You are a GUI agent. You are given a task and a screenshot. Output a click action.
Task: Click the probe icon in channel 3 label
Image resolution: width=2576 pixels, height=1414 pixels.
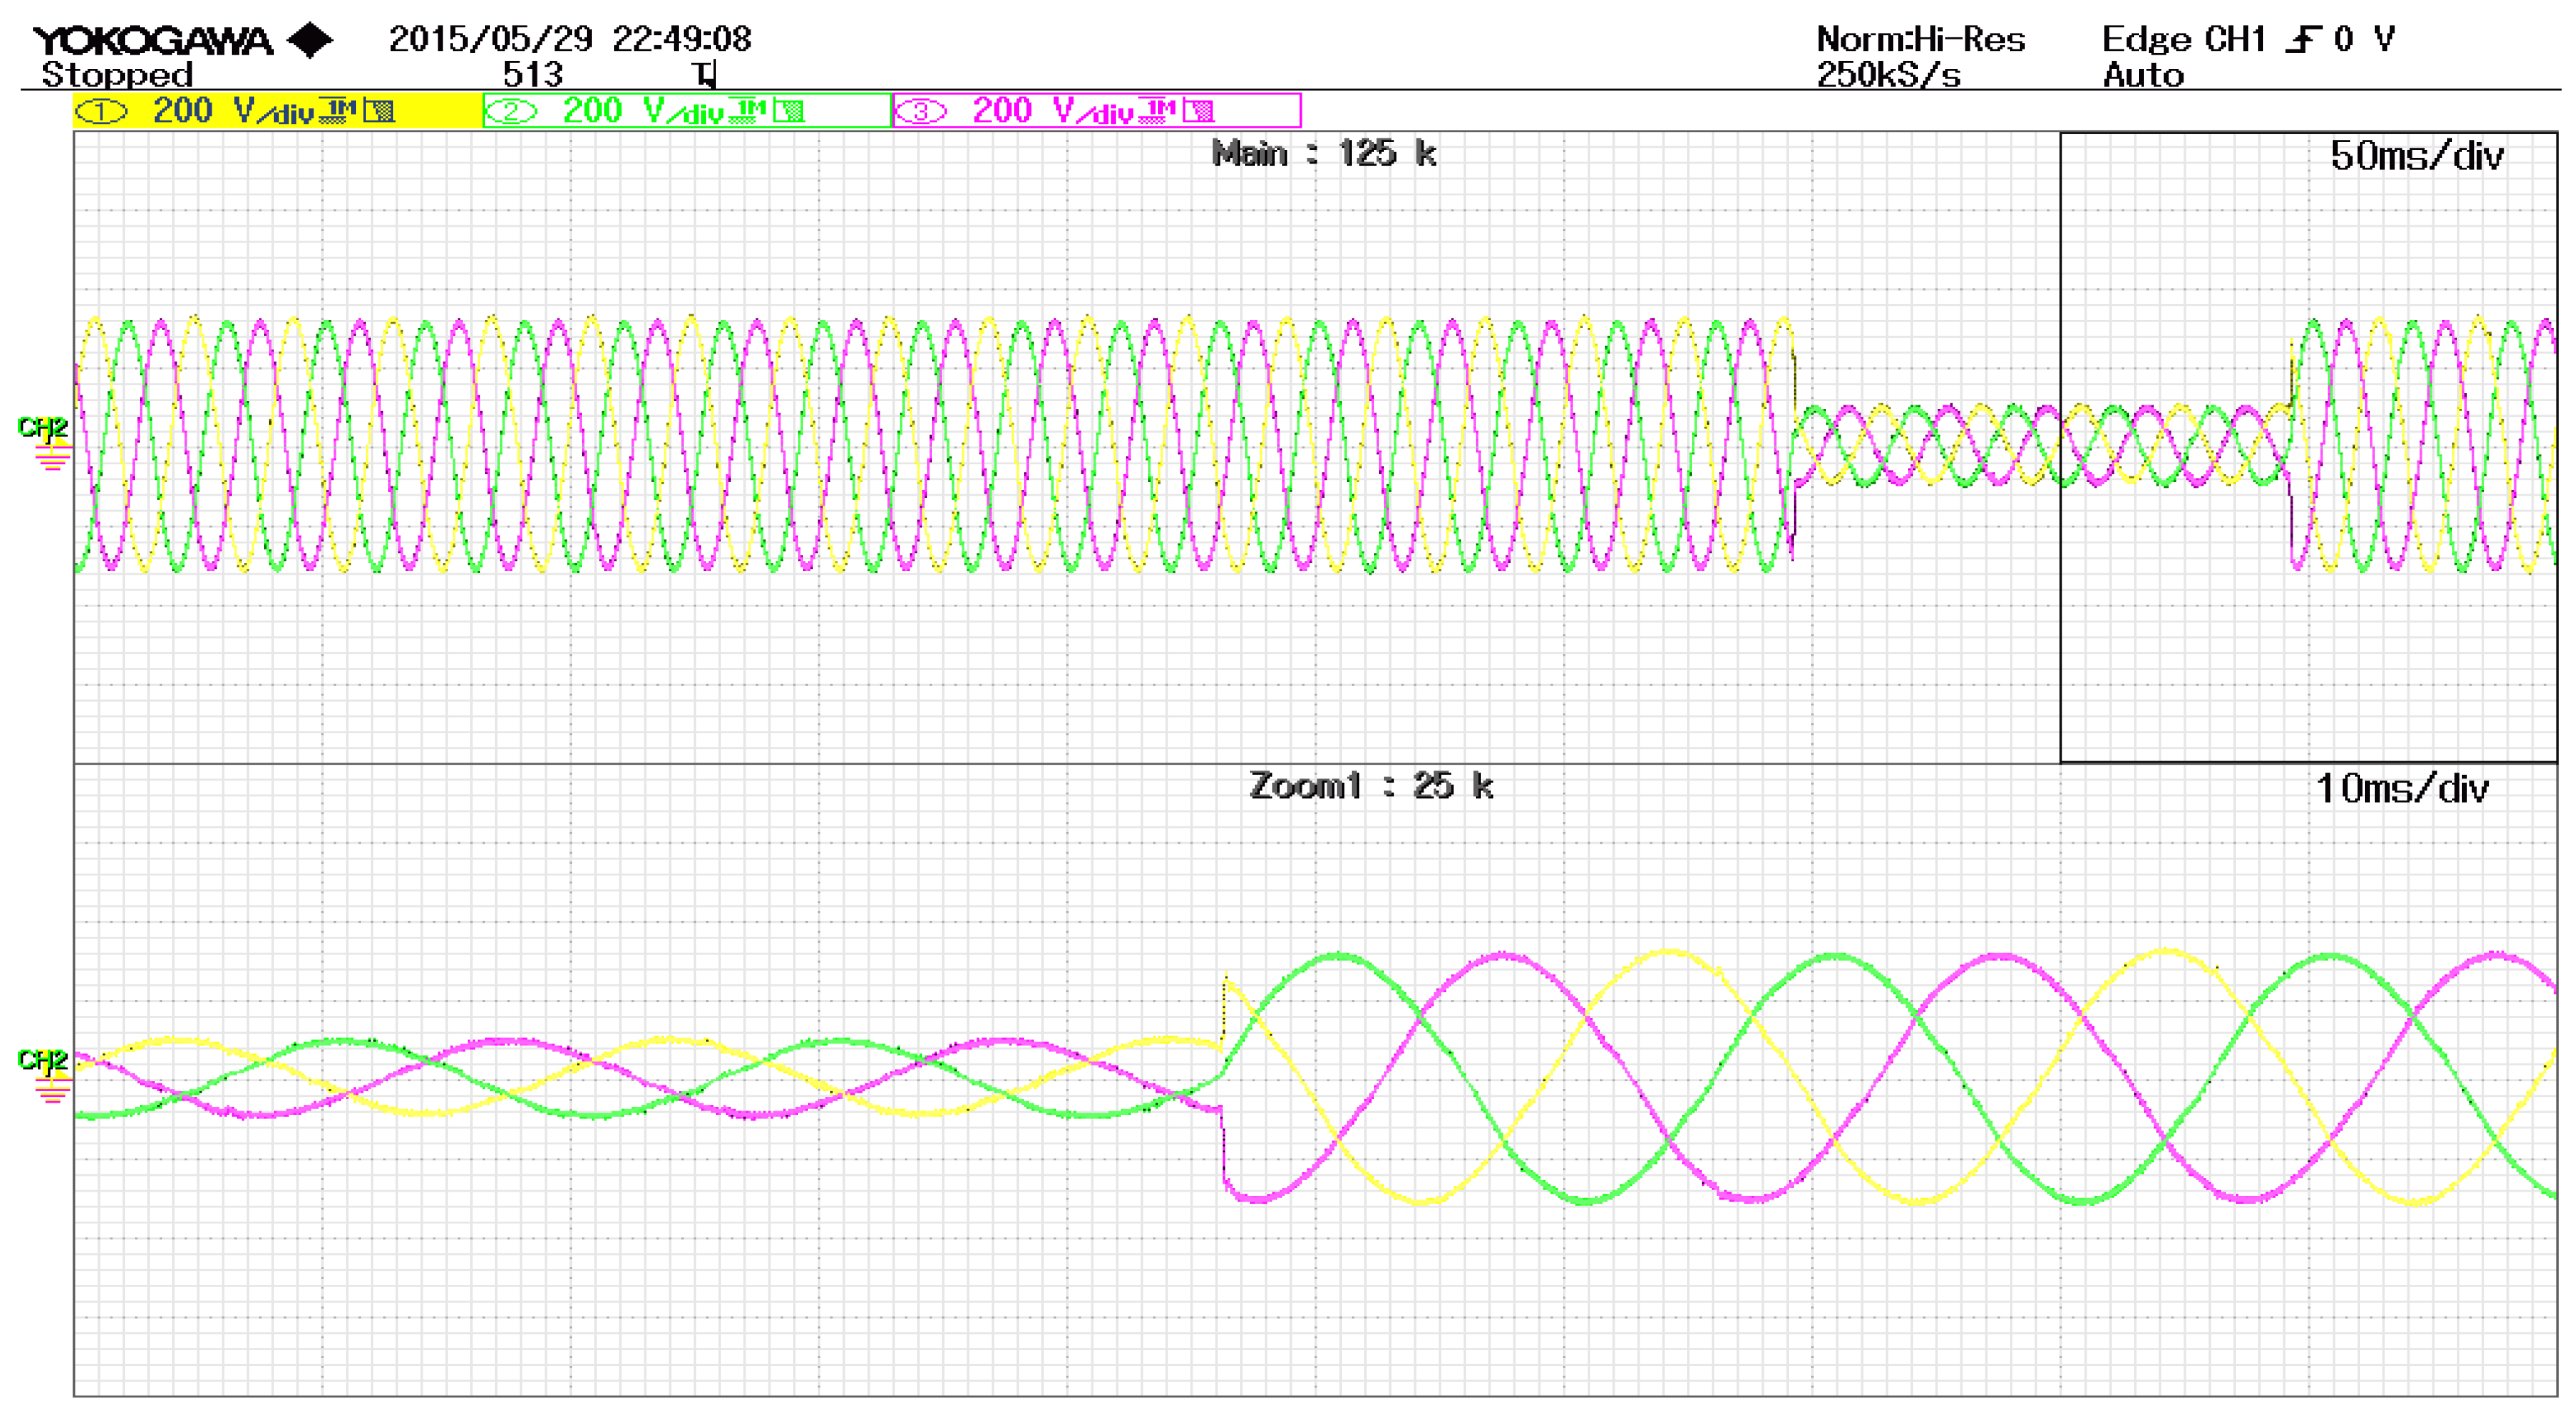(x=1199, y=111)
